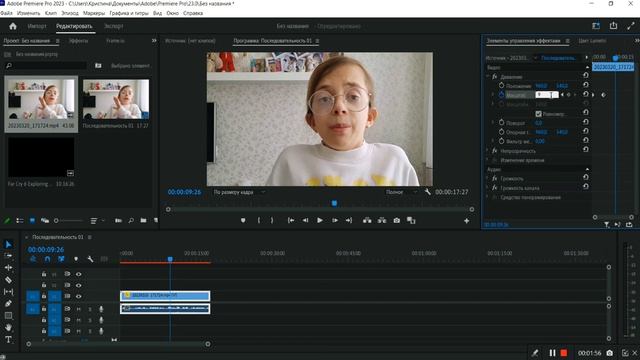Open the Маркеры menu
The width and height of the screenshot is (640, 360).
pyautogui.click(x=94, y=13)
